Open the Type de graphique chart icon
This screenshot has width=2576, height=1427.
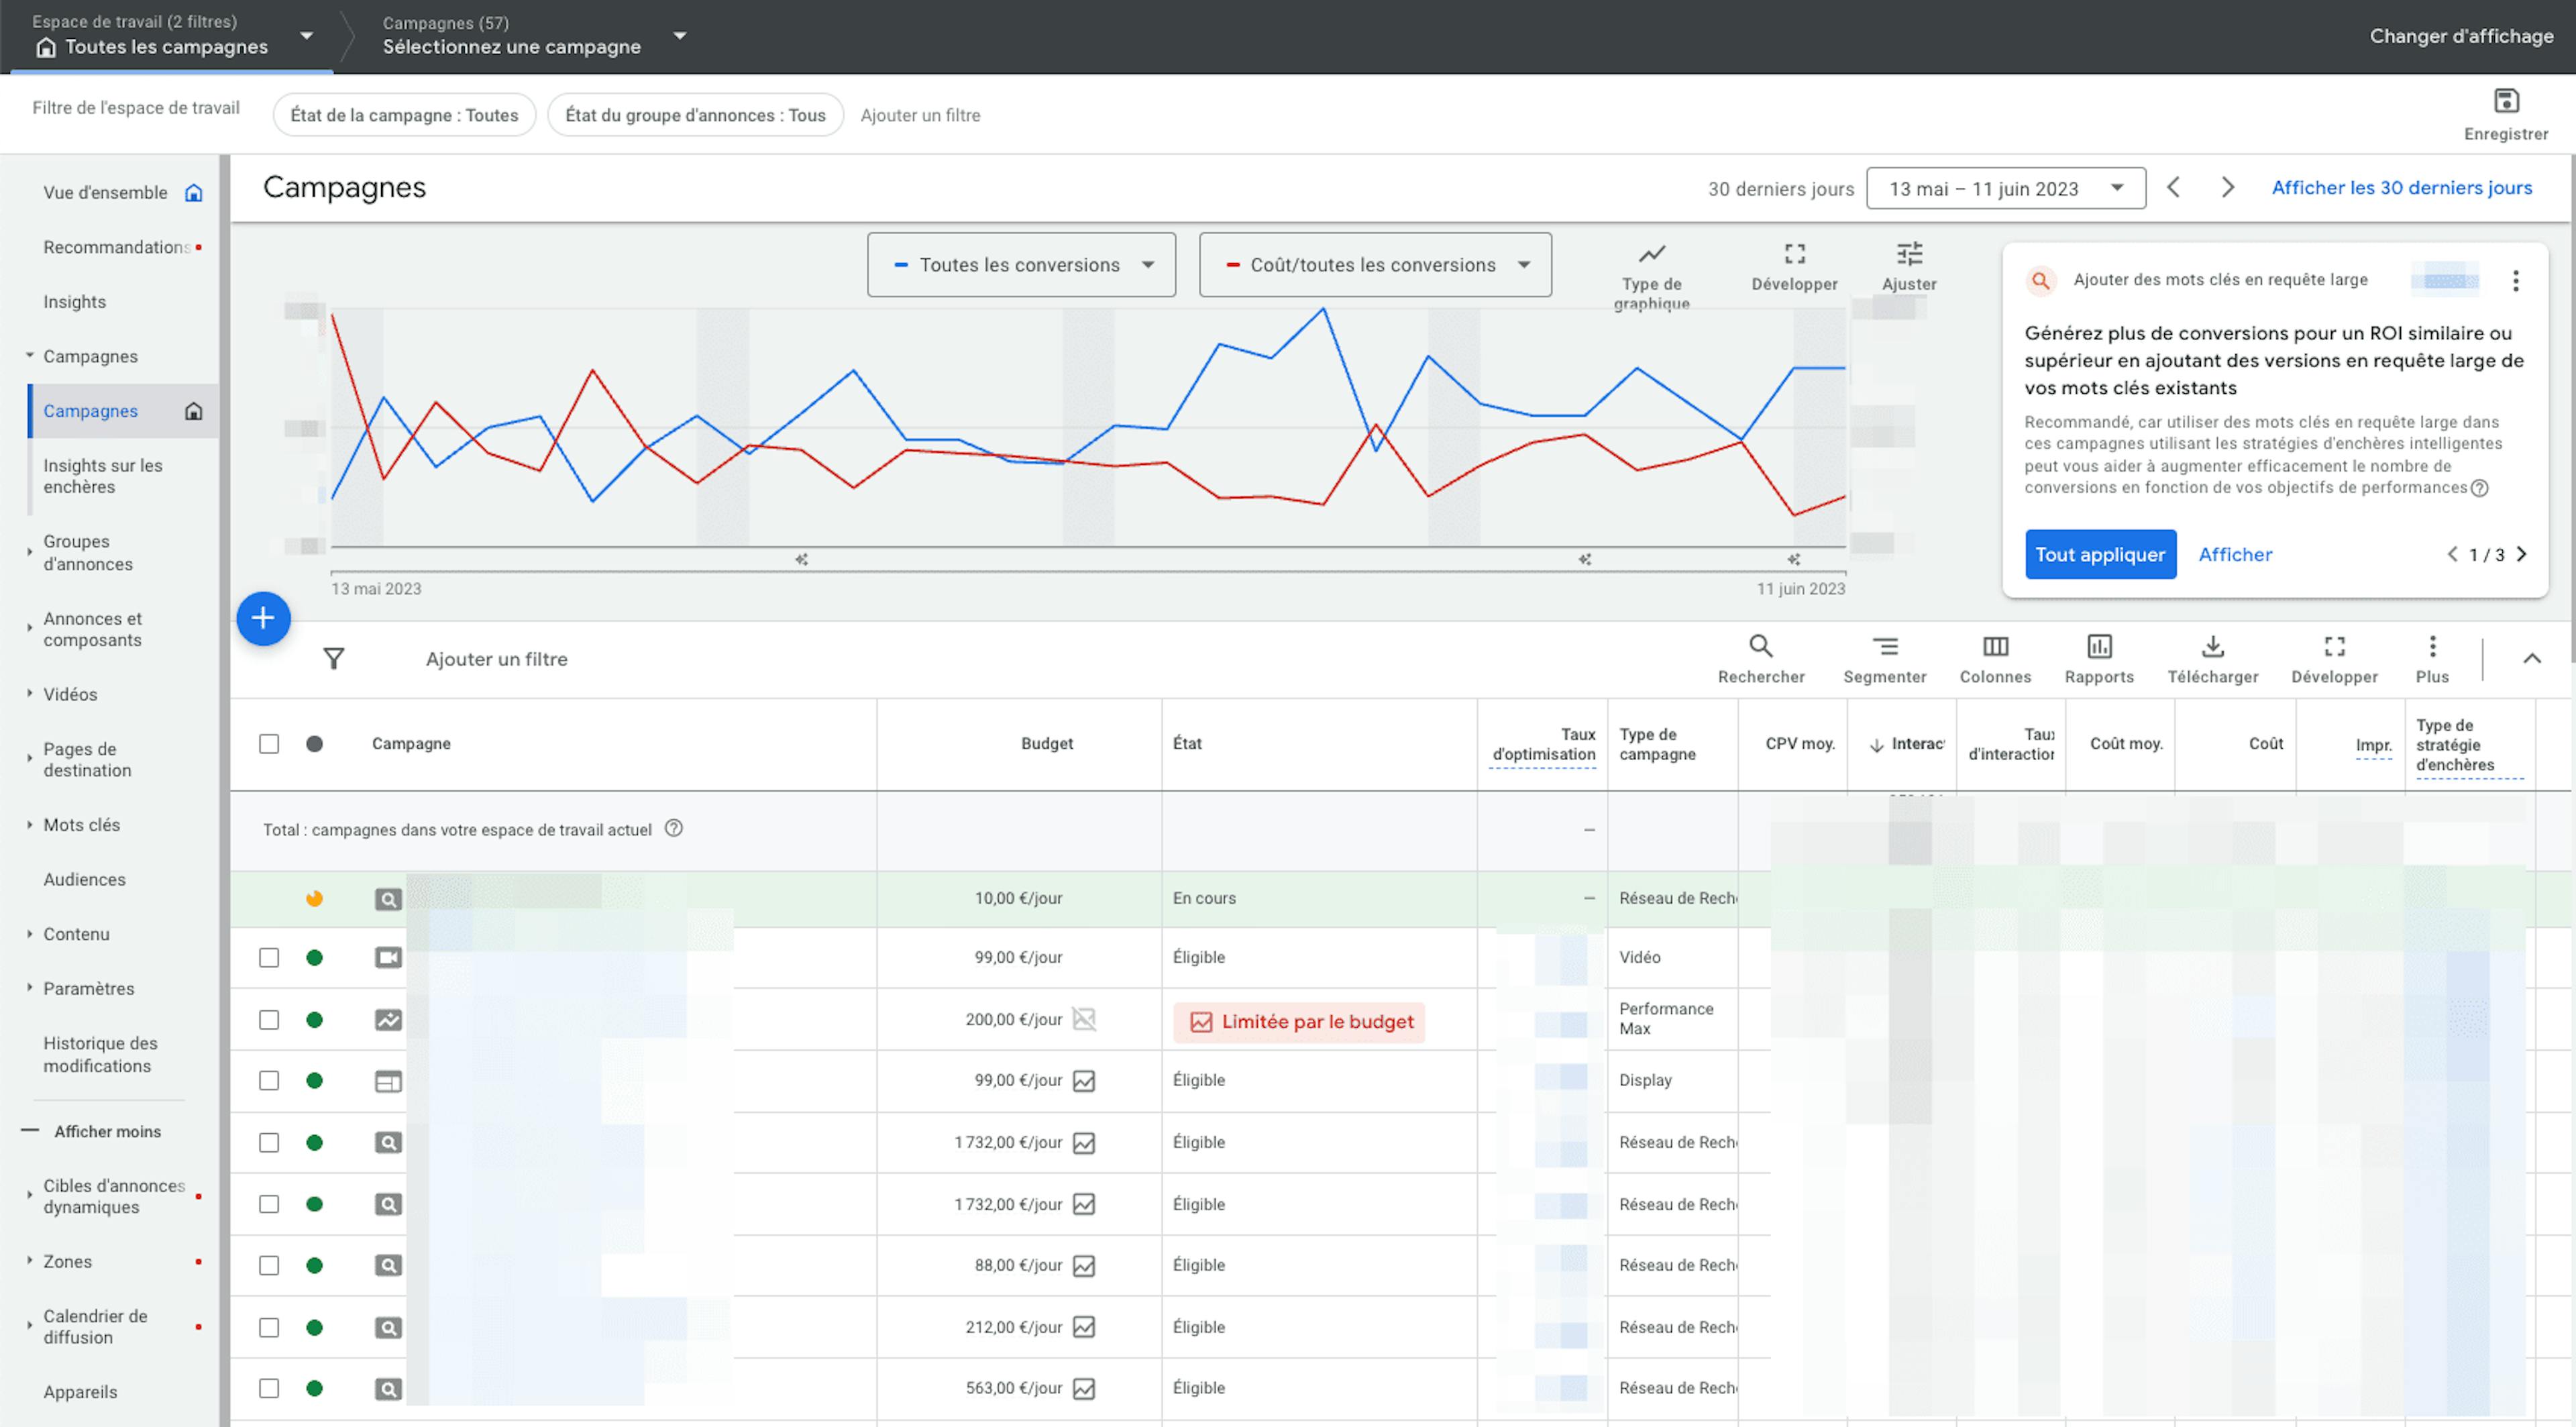click(1651, 254)
